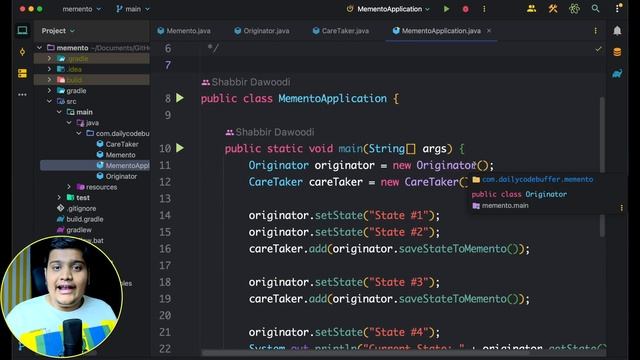The image size is (640, 360).
Task: Open Search Everywhere magnifier
Action: click(x=596, y=9)
